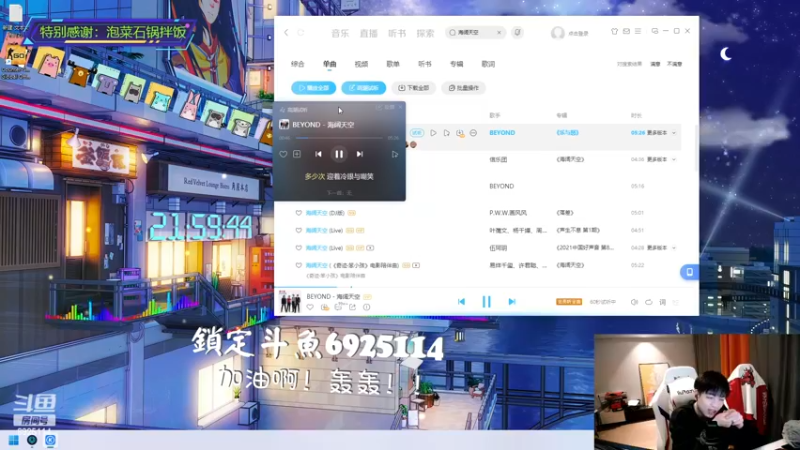Pause playback from the bottom bar
Image resolution: width=800 pixels, height=450 pixels.
(x=486, y=302)
